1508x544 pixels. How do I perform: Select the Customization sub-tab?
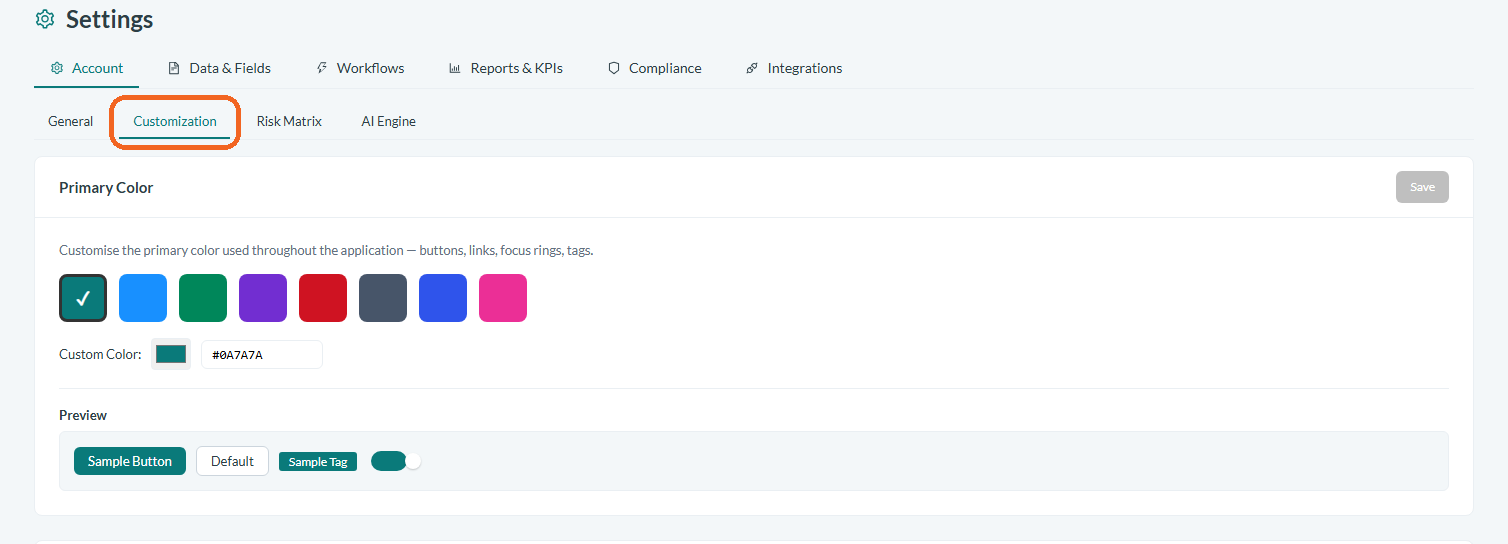click(x=175, y=121)
